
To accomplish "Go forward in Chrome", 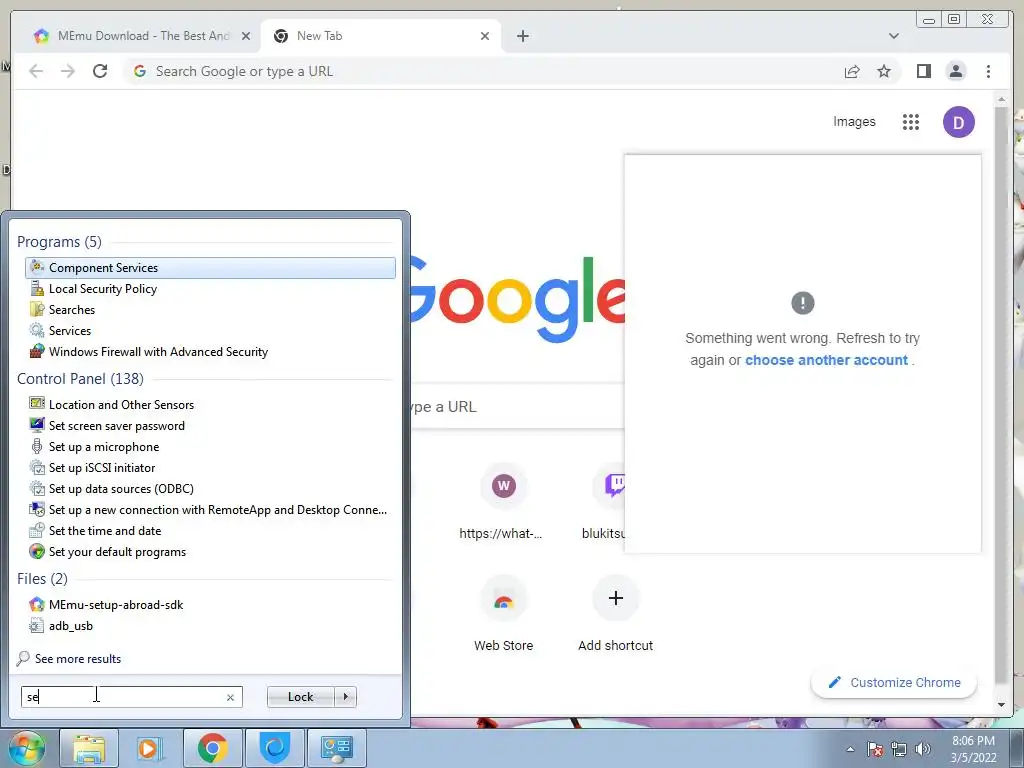I will [68, 71].
